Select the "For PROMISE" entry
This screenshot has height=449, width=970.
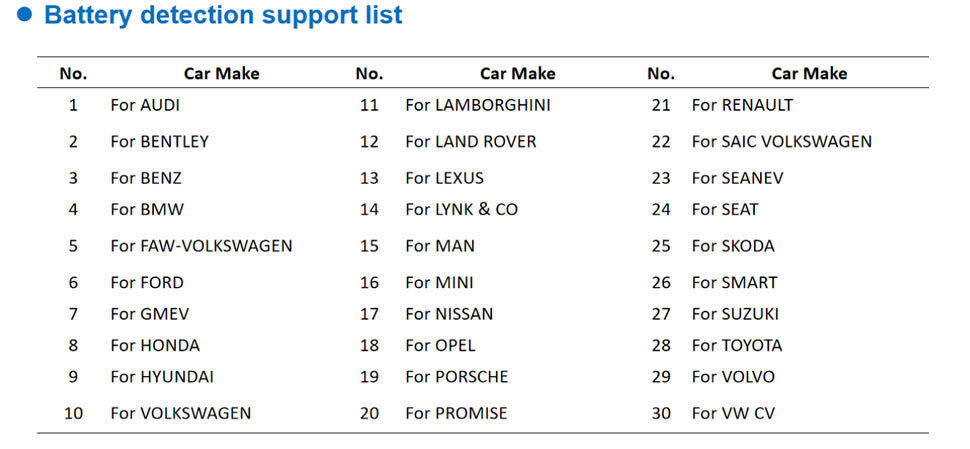click(456, 413)
